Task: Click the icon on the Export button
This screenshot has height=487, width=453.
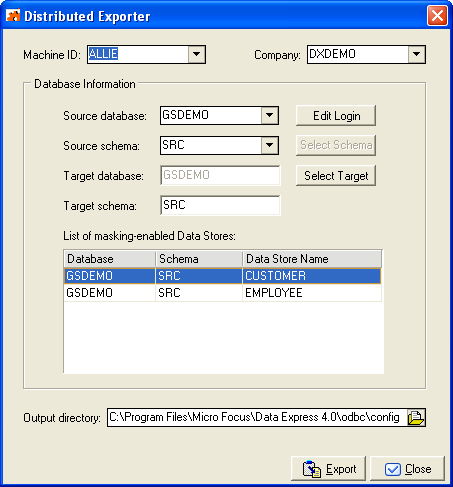Action: coord(312,469)
